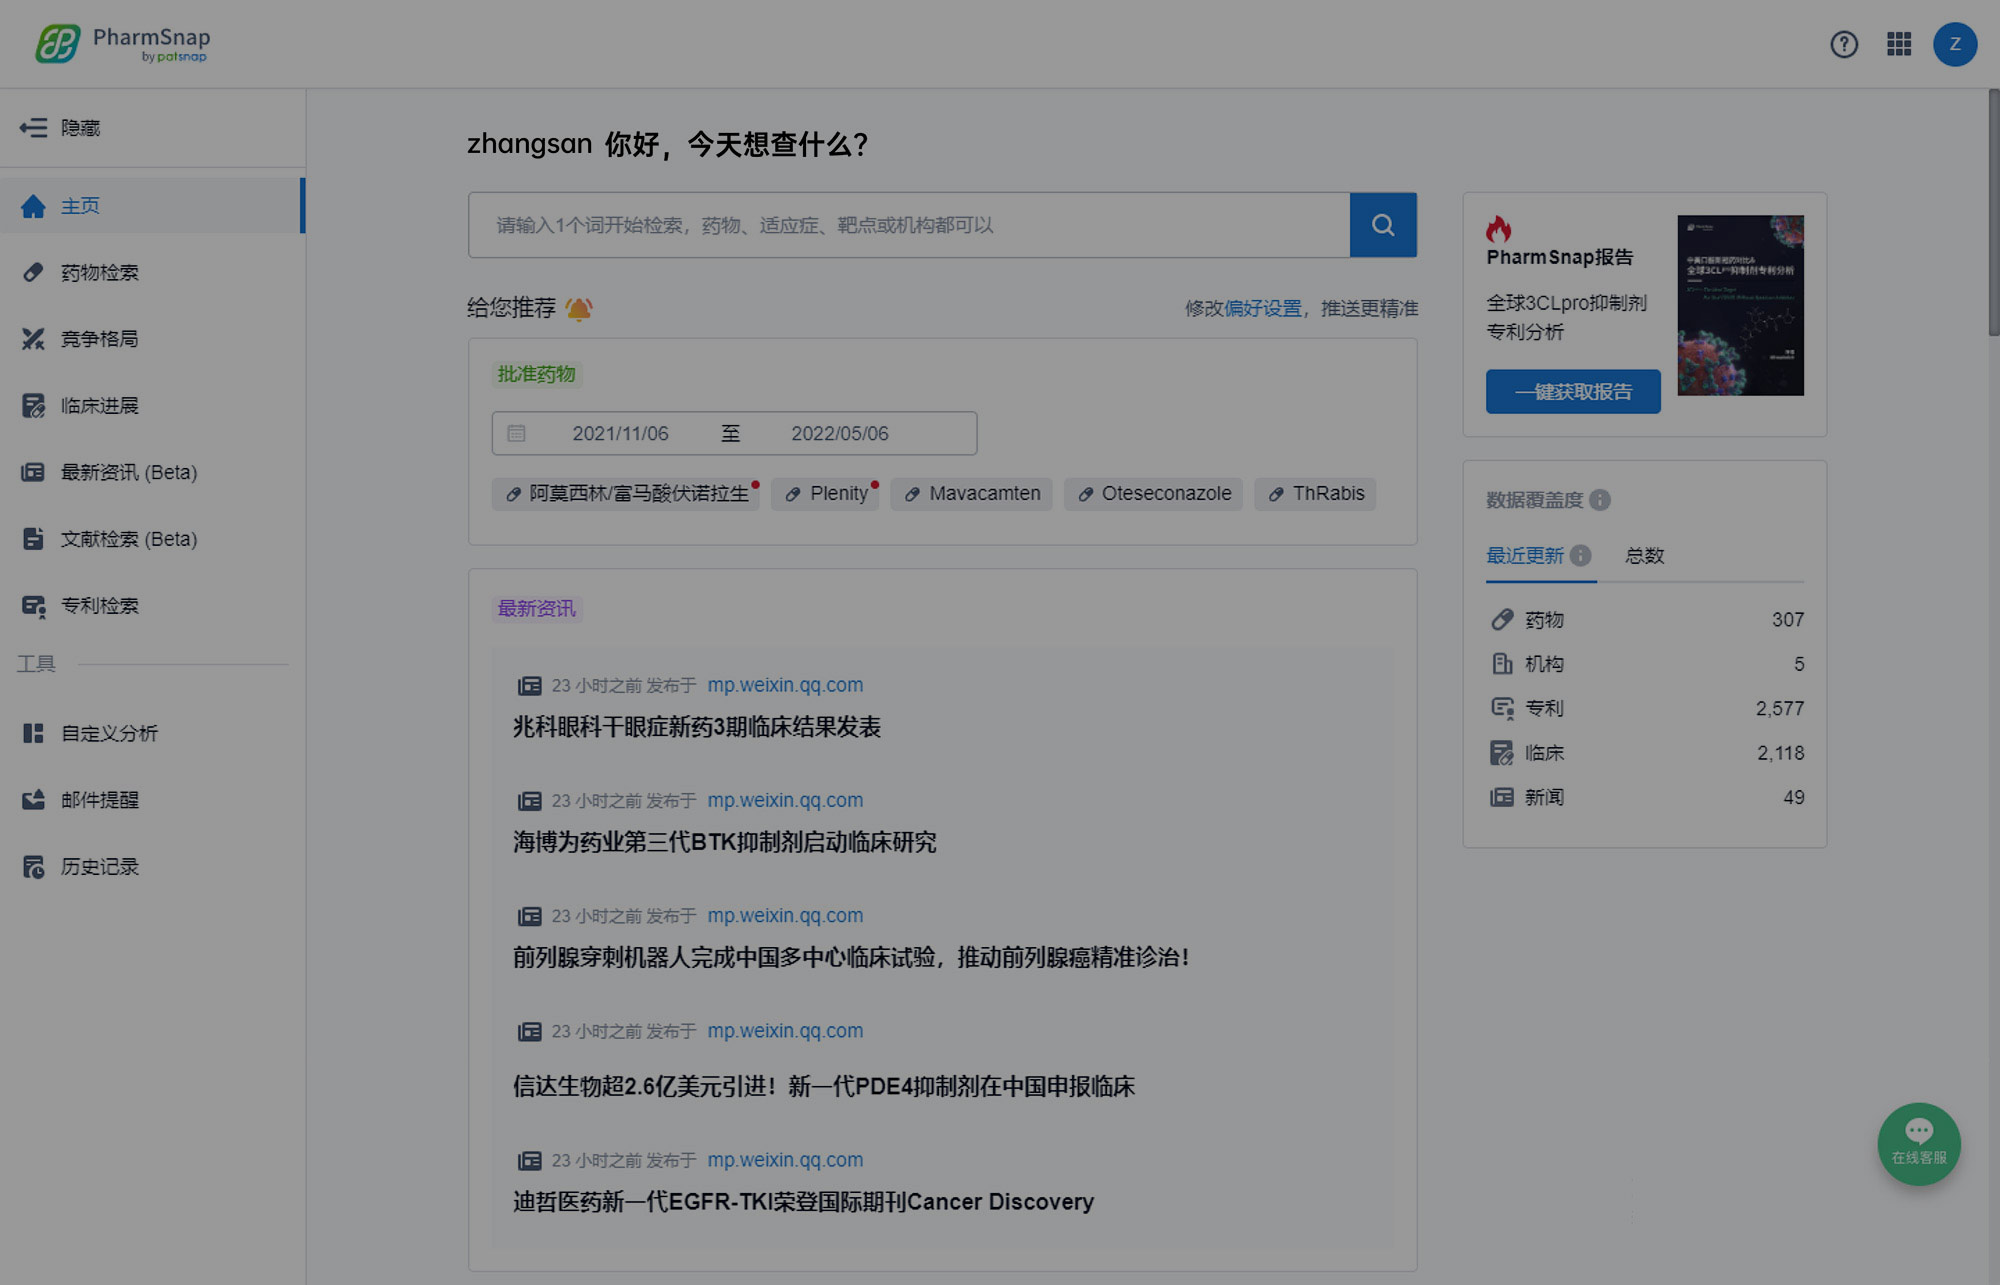Click the info icon beside 最近更新
This screenshot has height=1285, width=2000.
click(1580, 556)
